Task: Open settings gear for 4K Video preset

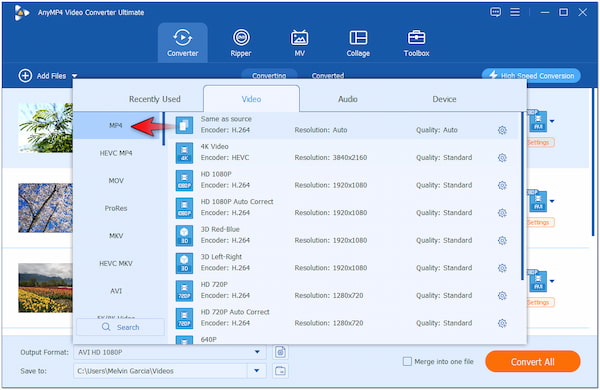Action: 502,158
